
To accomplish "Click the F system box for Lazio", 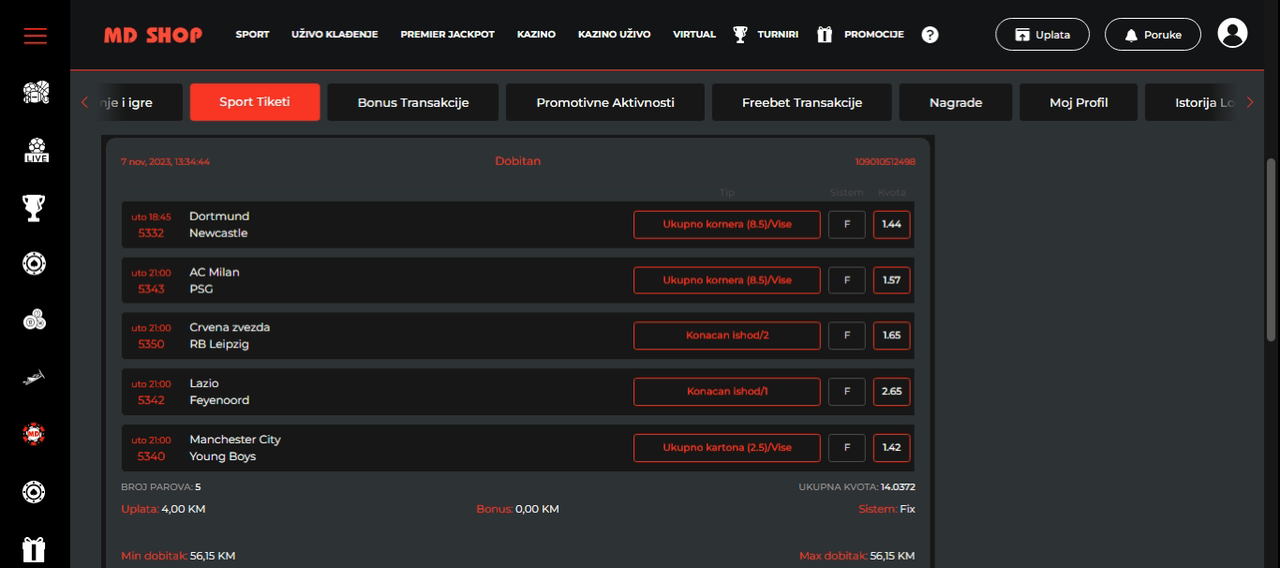I will 847,391.
